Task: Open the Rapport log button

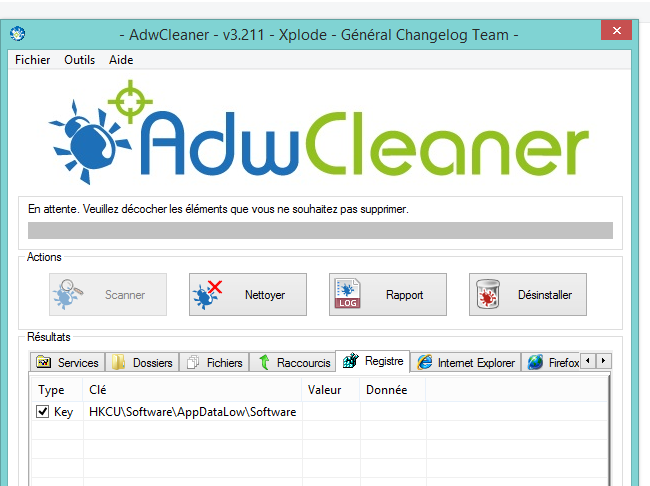Action: pos(388,294)
